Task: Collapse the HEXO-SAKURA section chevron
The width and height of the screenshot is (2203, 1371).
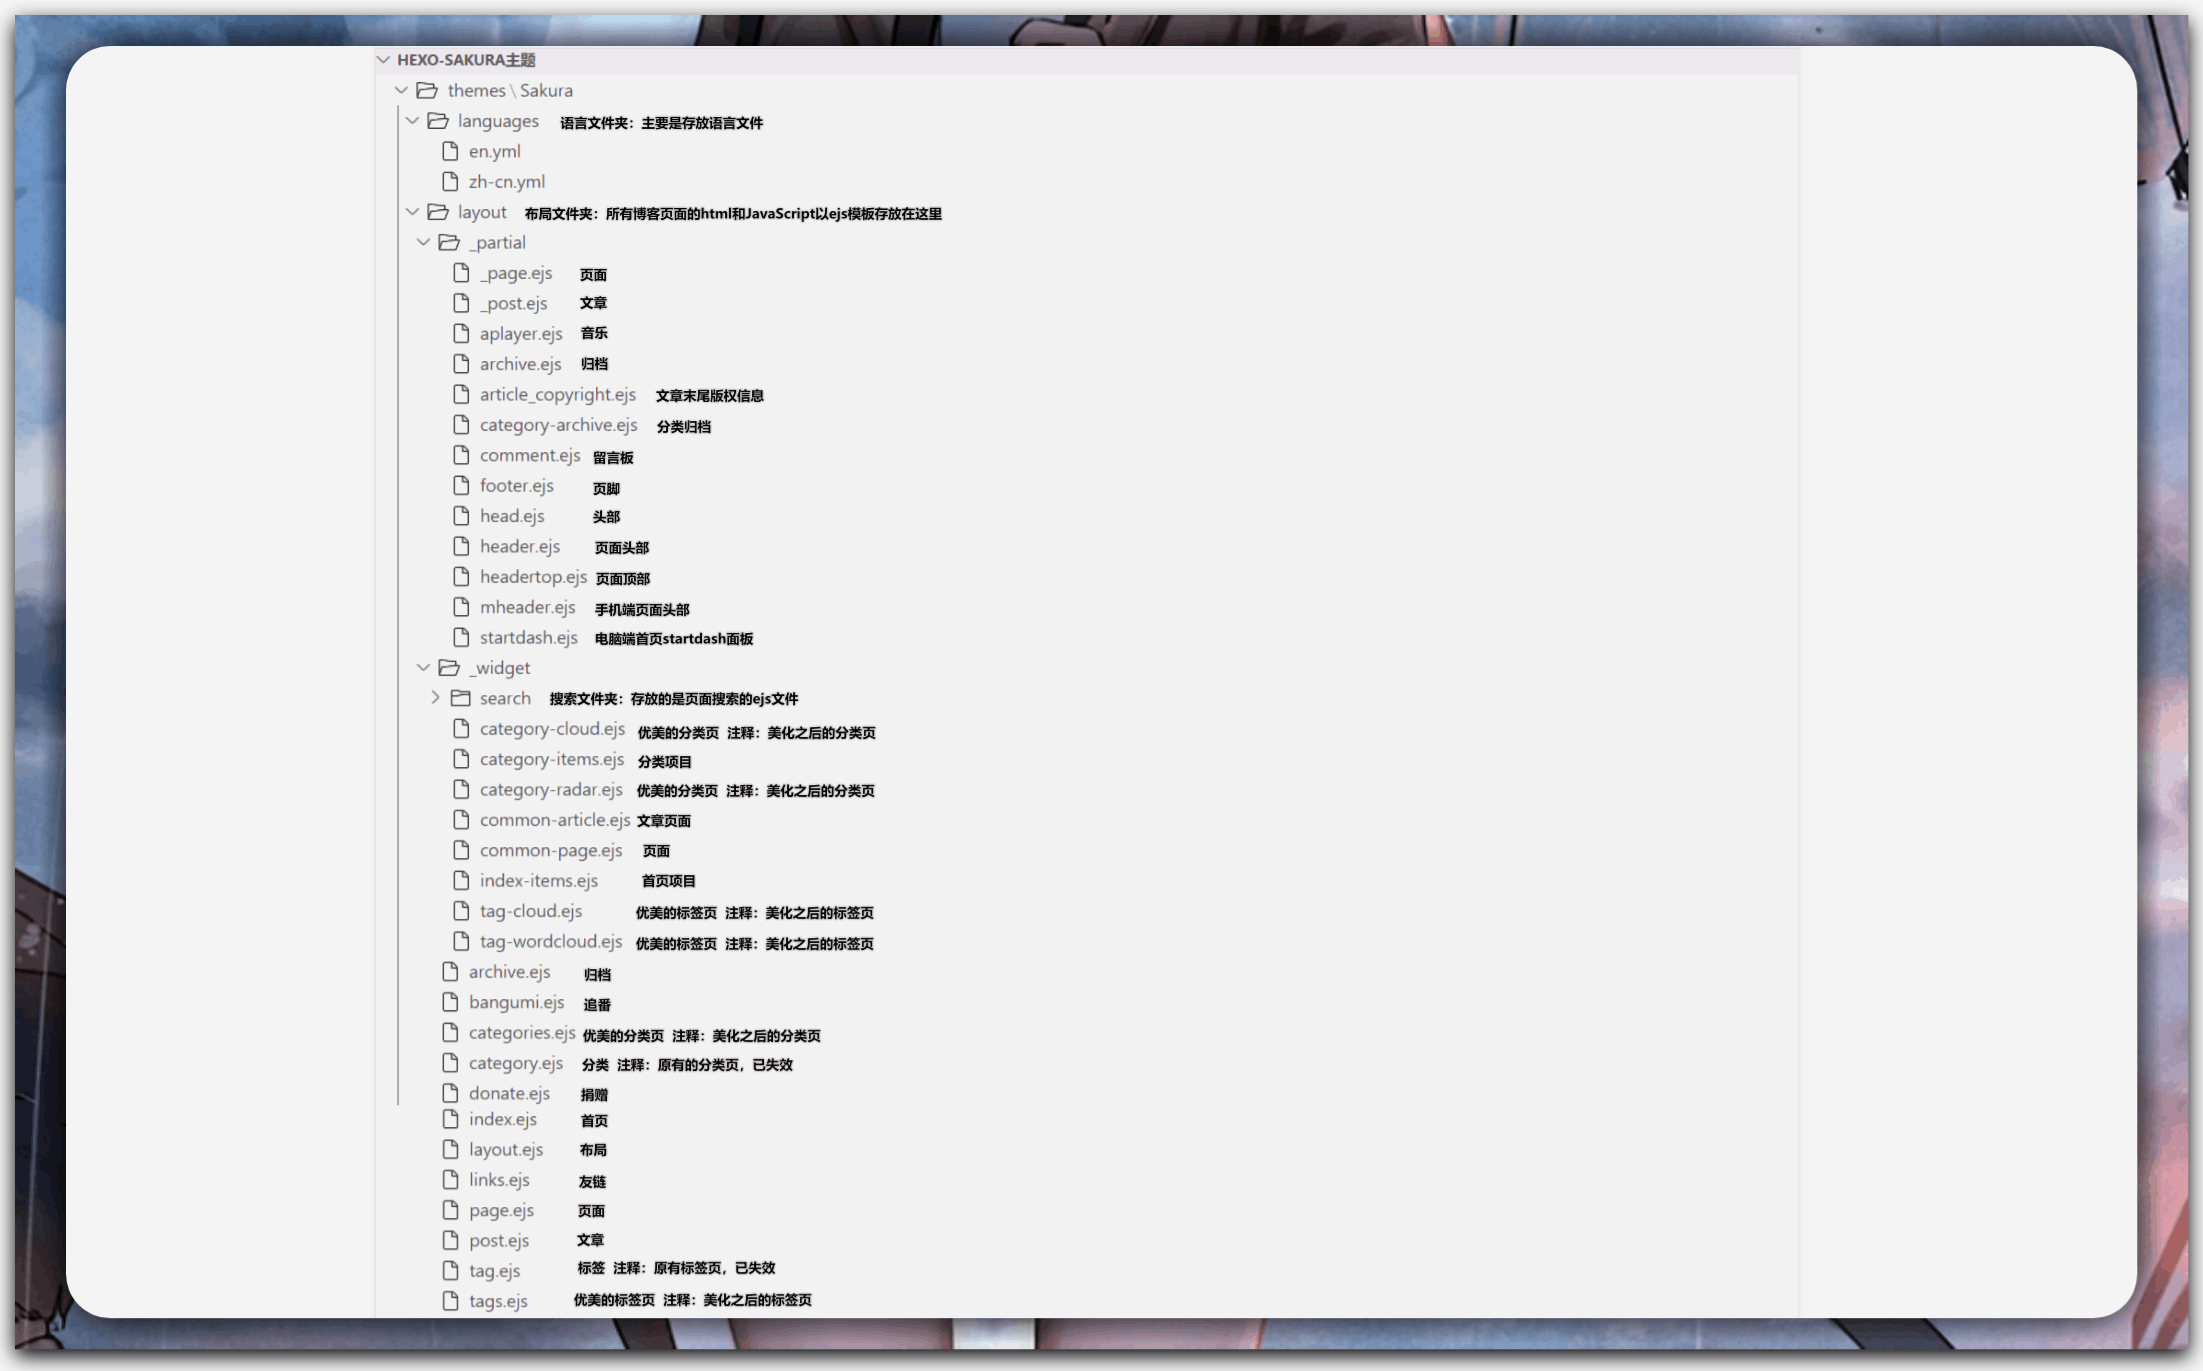Action: point(383,60)
